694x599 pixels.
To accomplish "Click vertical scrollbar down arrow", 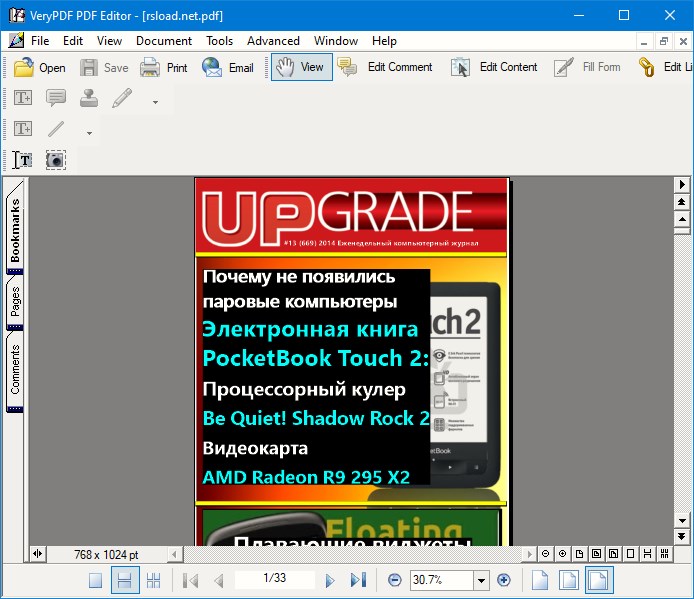I will click(682, 521).
